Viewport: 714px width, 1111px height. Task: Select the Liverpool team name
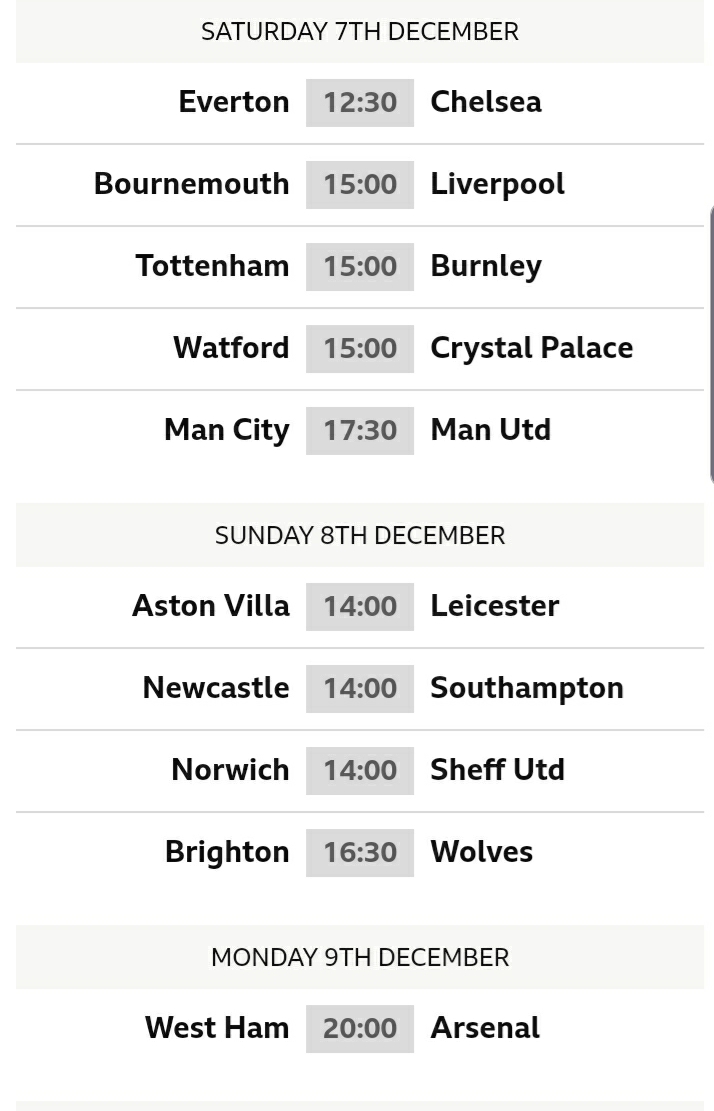tap(497, 184)
